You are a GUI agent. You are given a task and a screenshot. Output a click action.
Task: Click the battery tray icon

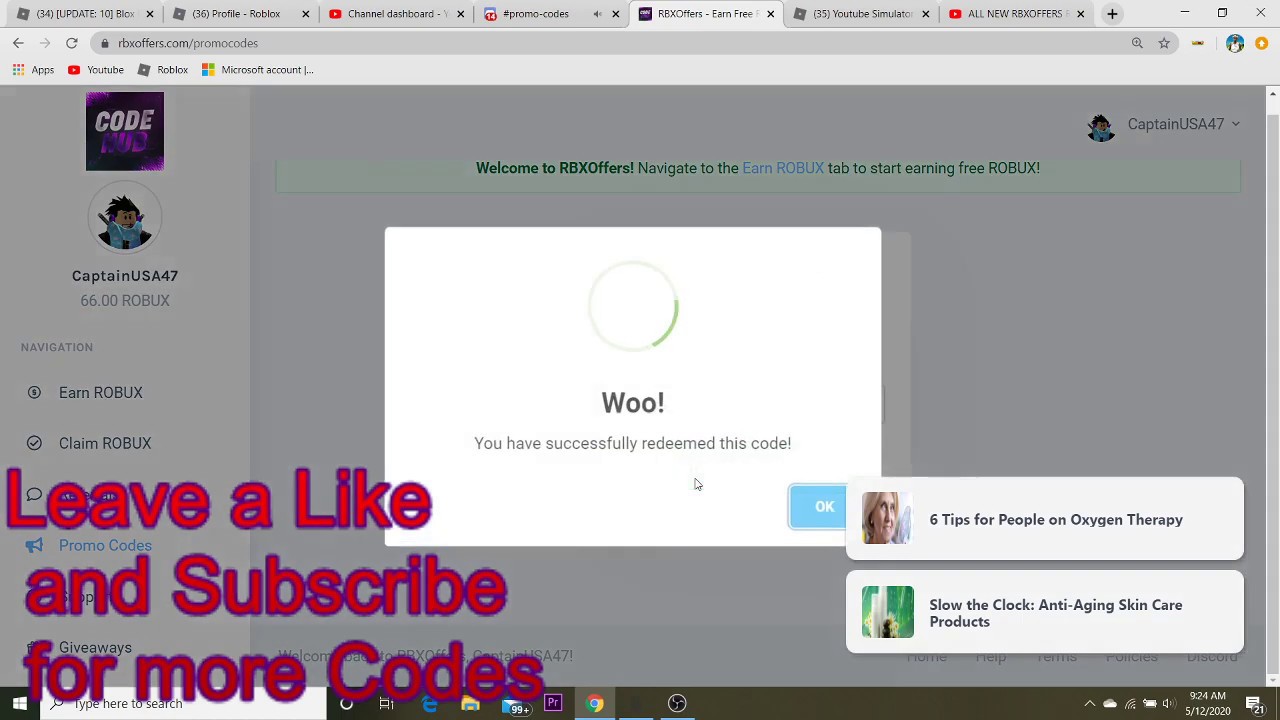pos(1150,703)
